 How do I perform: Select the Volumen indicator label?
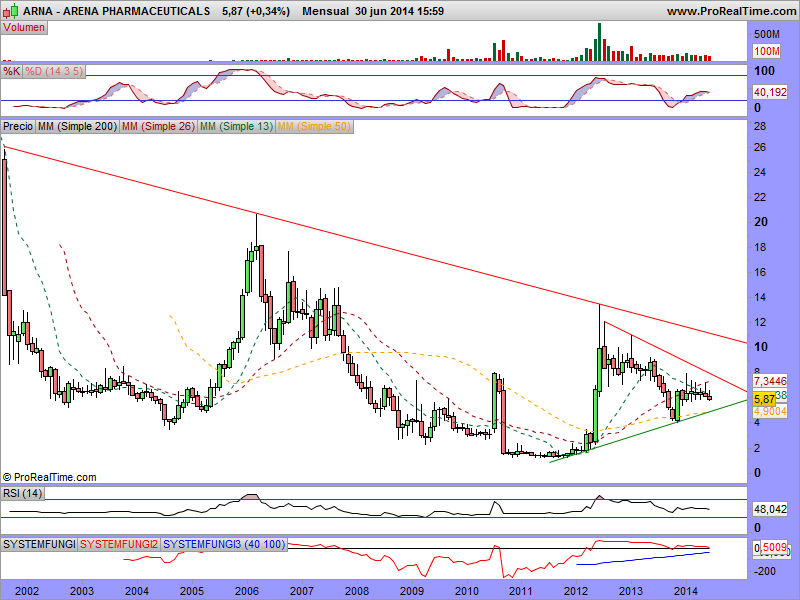tap(24, 28)
